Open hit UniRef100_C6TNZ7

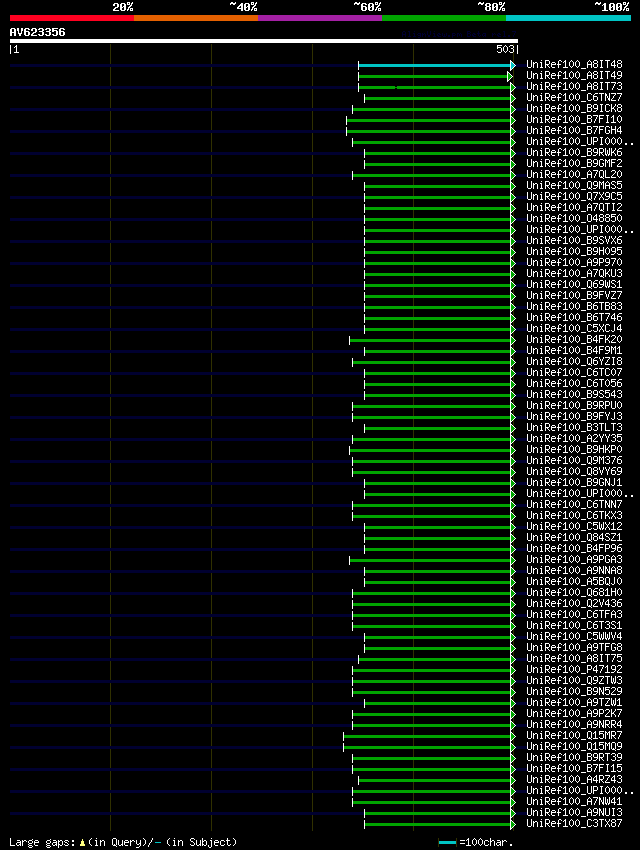click(574, 98)
